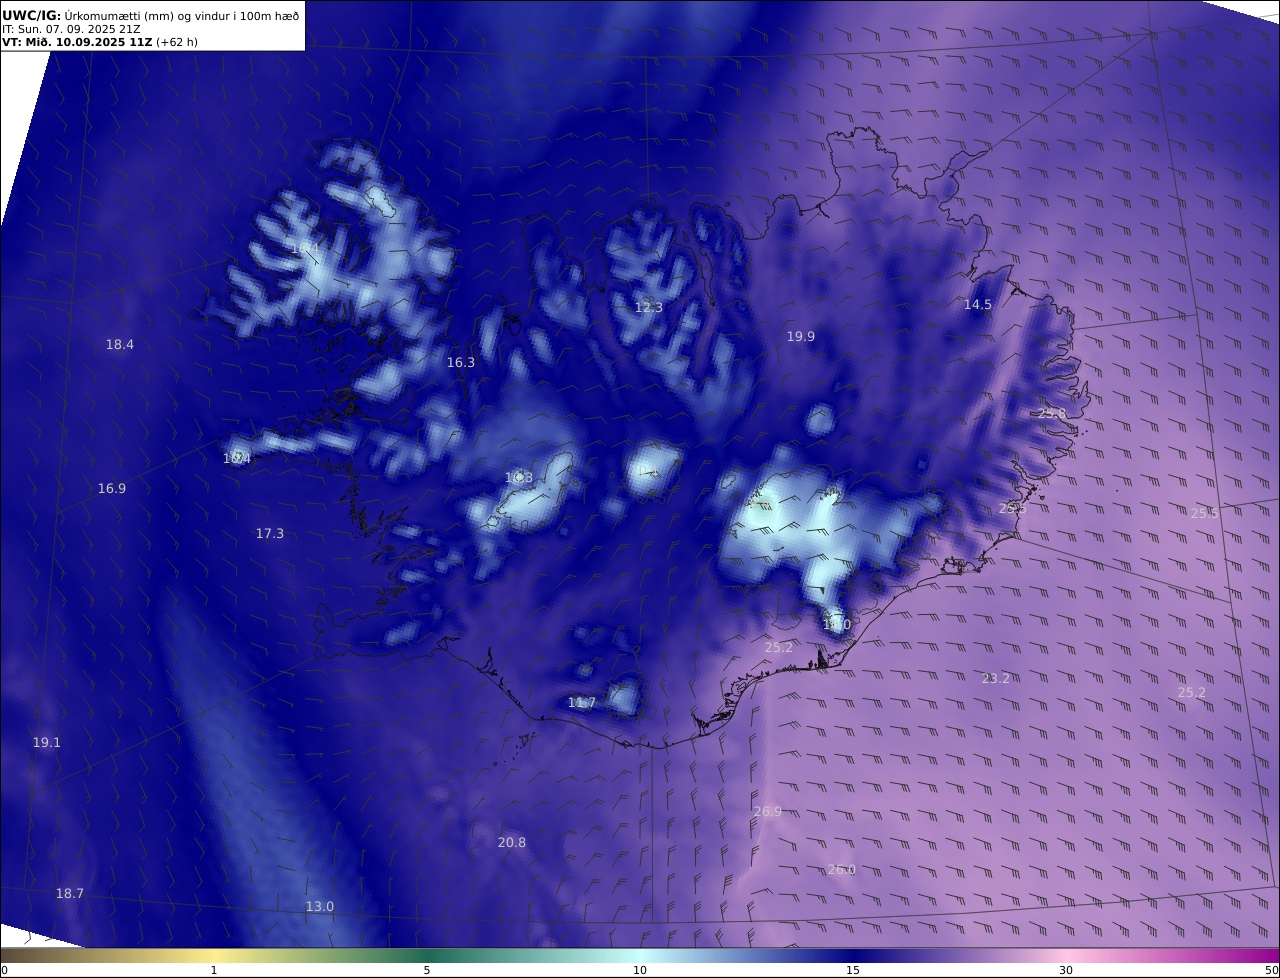The image size is (1280, 978).
Task: Click the 26.9 value label
Action: [768, 812]
